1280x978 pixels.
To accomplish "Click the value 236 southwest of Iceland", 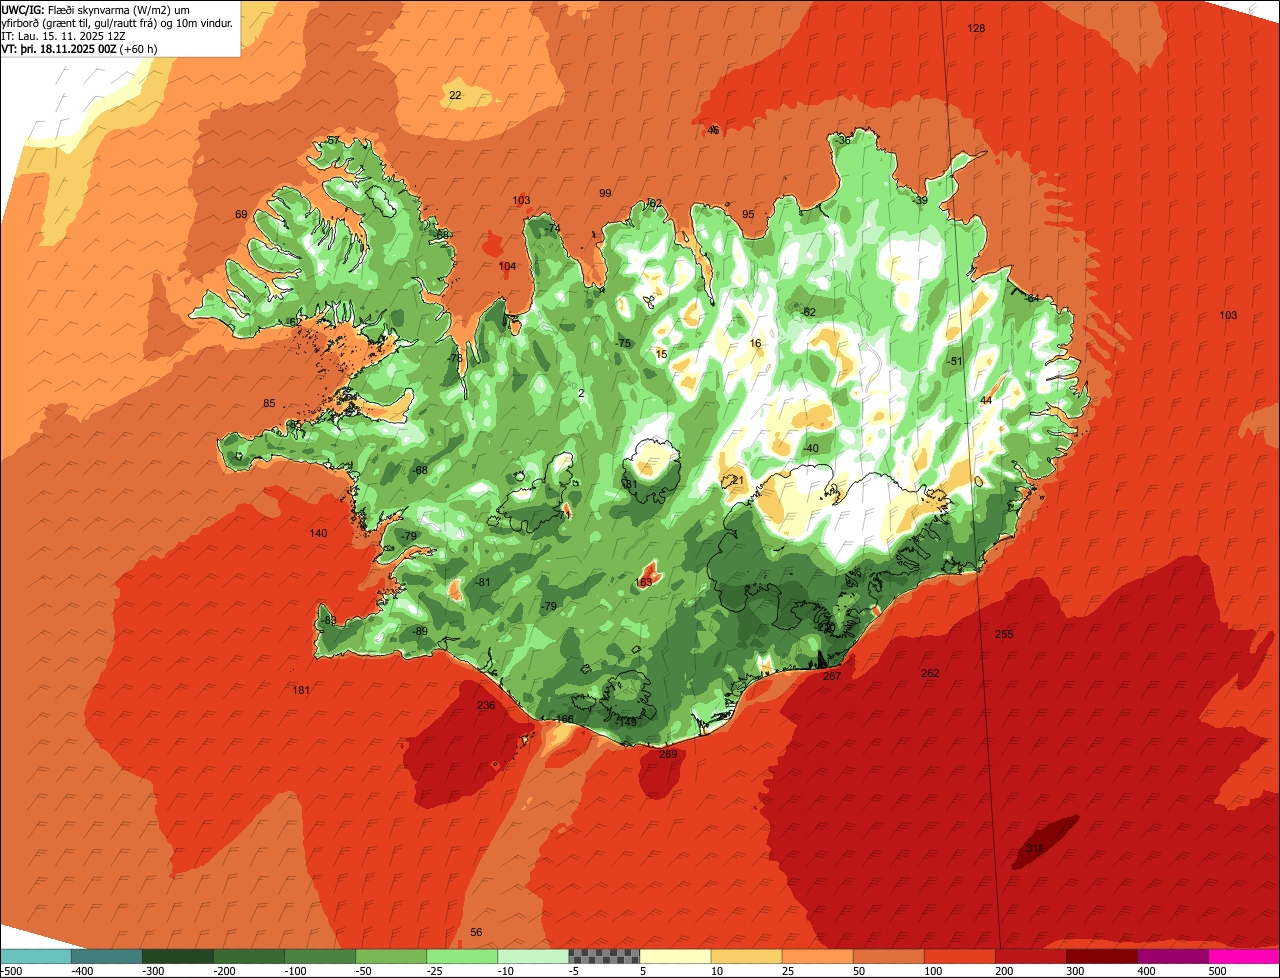I will pyautogui.click(x=486, y=705).
